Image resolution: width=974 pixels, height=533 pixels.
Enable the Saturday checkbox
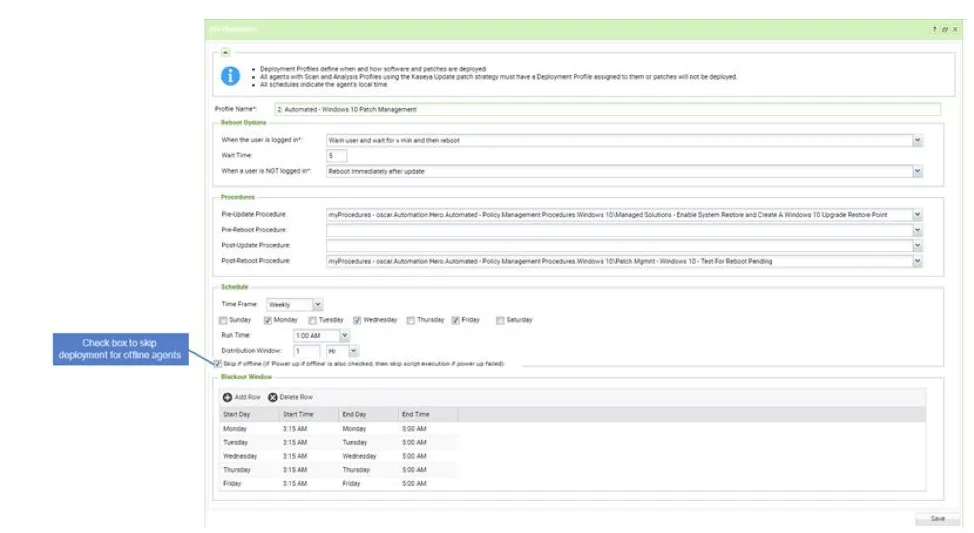500,320
